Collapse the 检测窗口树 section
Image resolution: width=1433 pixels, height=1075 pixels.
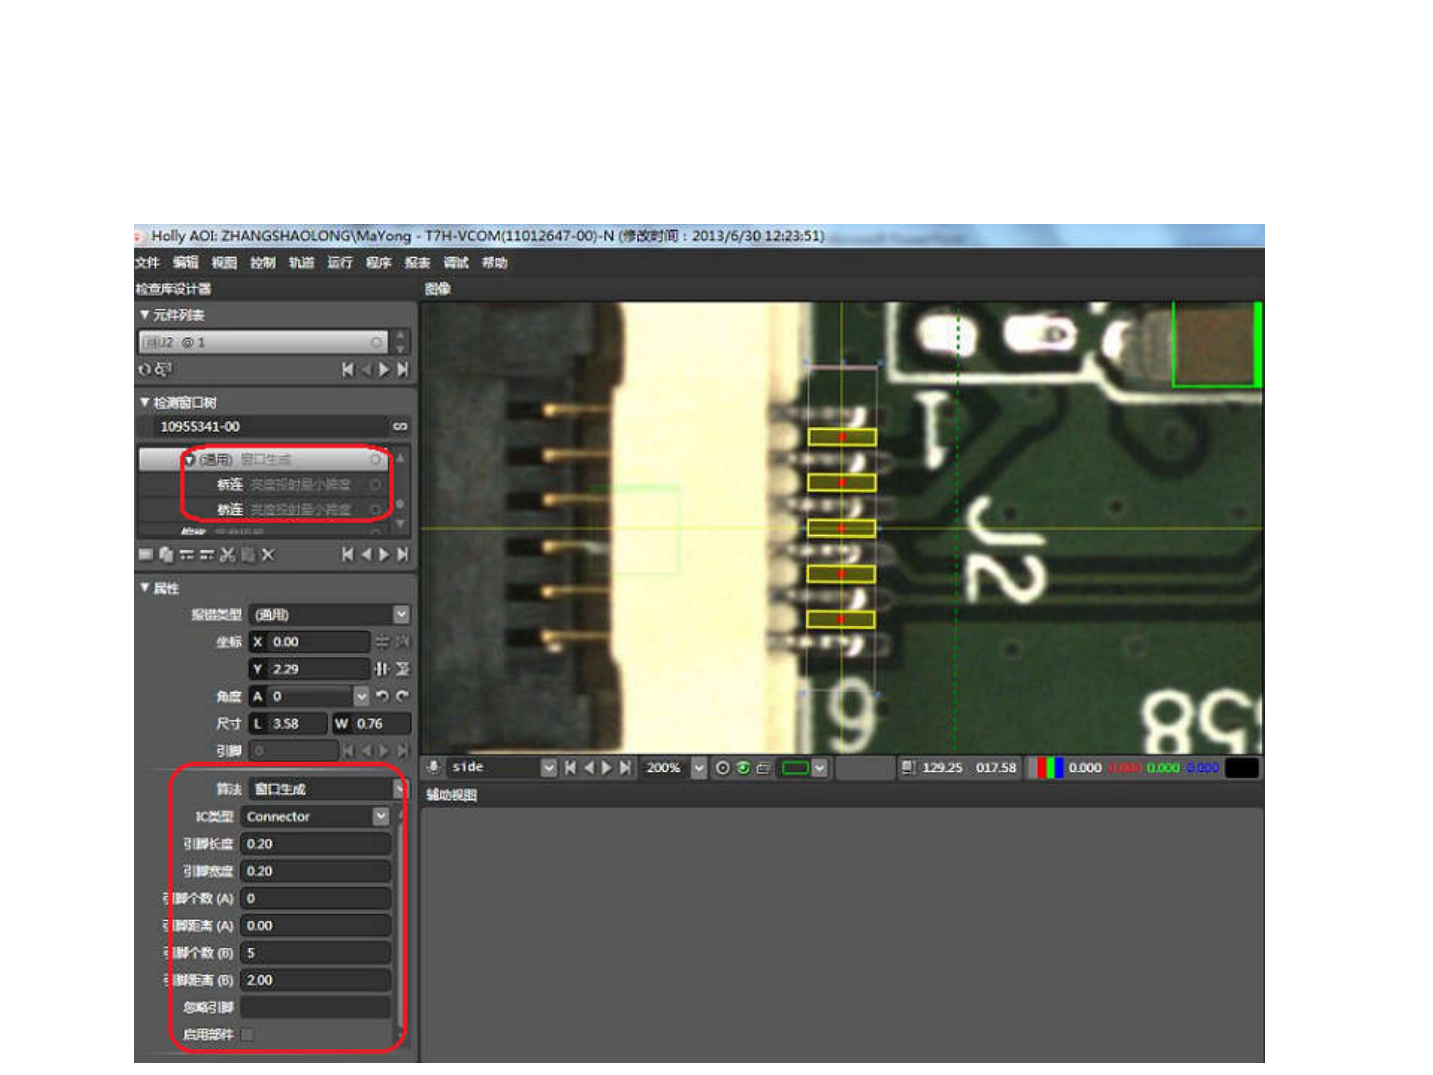click(x=145, y=402)
